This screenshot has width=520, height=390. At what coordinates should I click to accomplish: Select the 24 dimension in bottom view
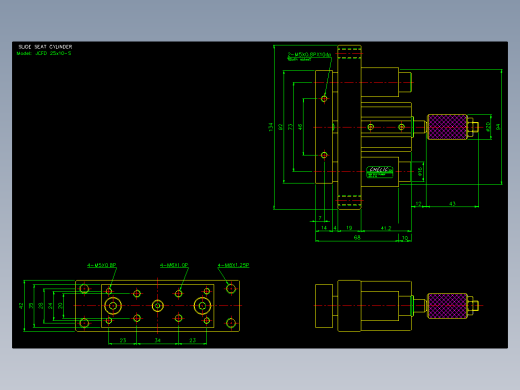(x=50, y=306)
